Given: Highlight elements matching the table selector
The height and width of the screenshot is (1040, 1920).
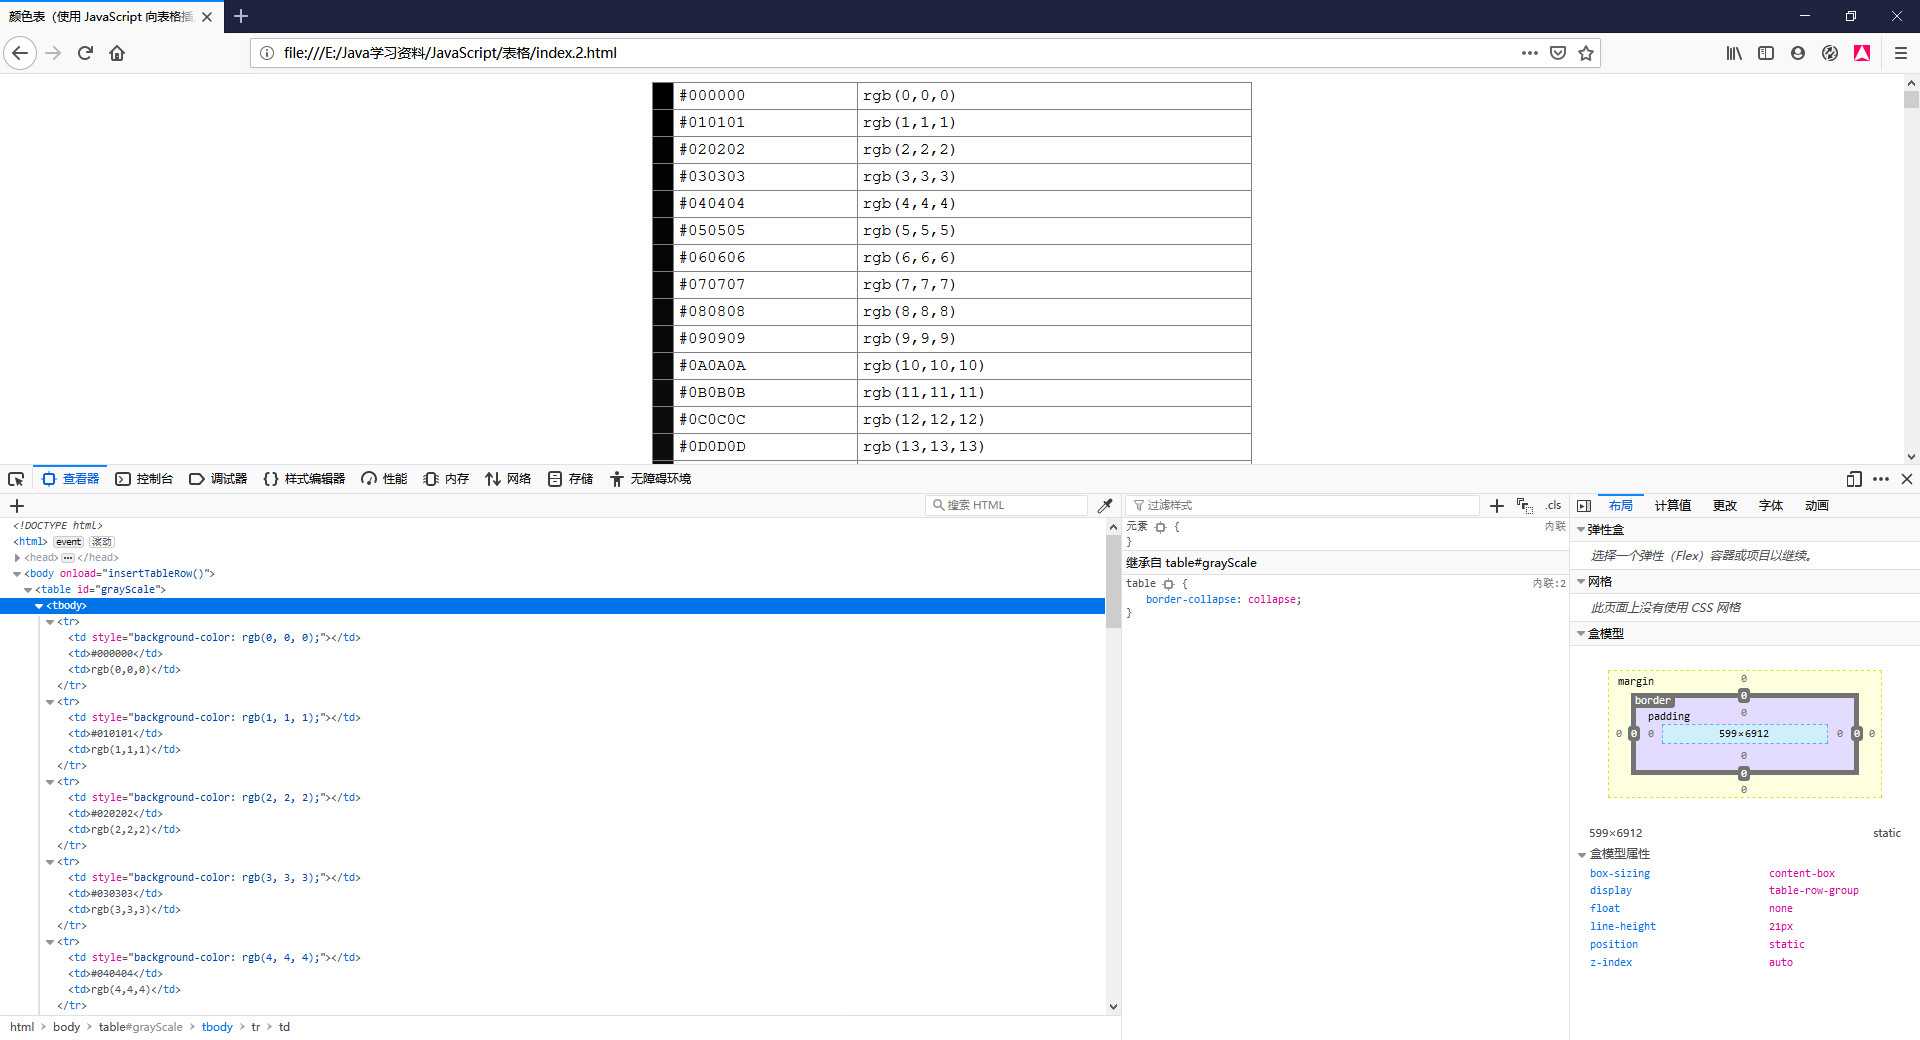Looking at the screenshot, I should [1168, 584].
